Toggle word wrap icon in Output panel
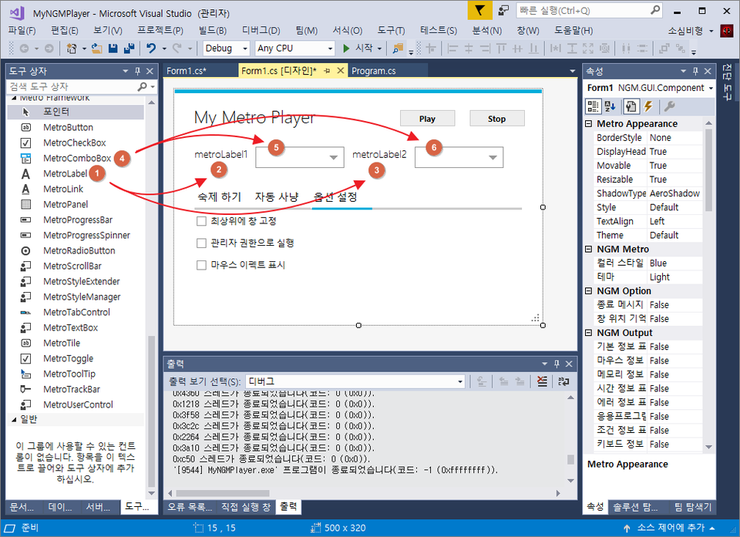The image size is (740, 537). [563, 381]
